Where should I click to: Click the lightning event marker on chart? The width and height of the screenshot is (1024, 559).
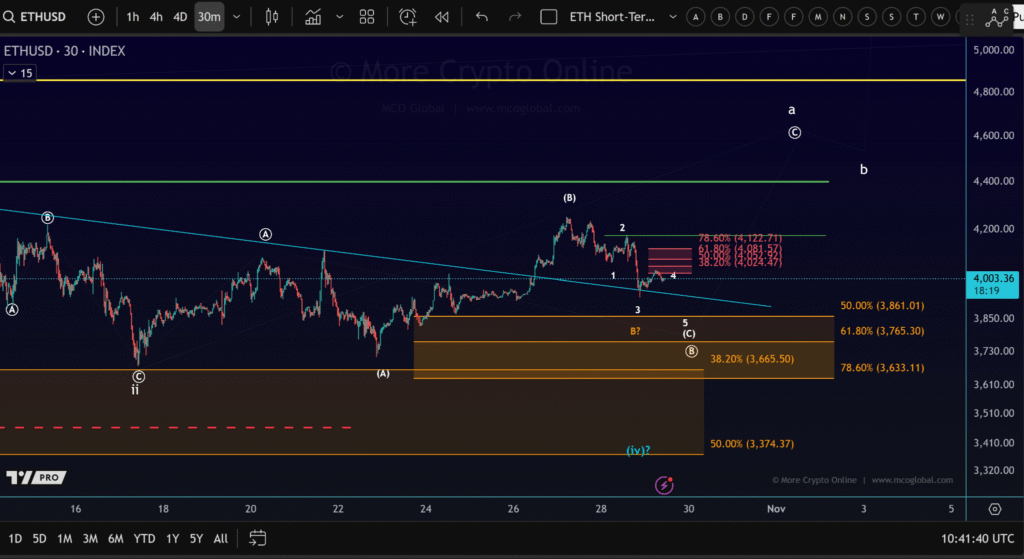(664, 485)
